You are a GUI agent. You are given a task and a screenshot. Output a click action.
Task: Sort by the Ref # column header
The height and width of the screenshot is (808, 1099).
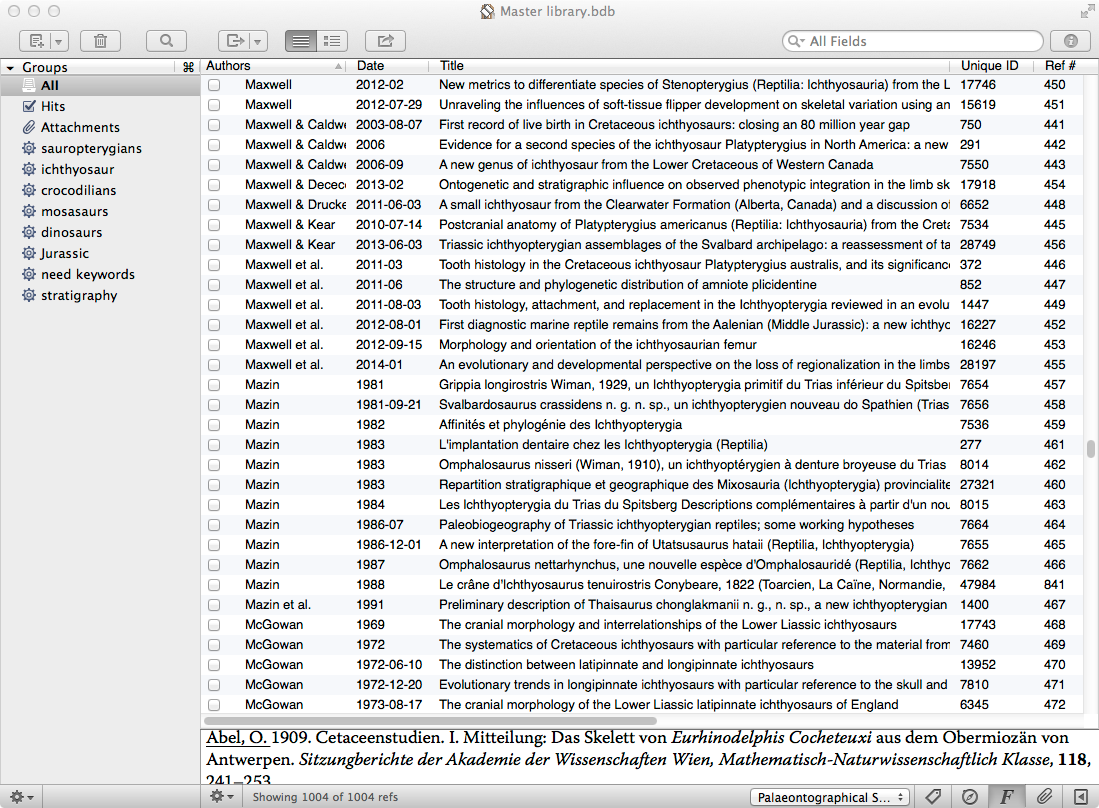(1058, 66)
